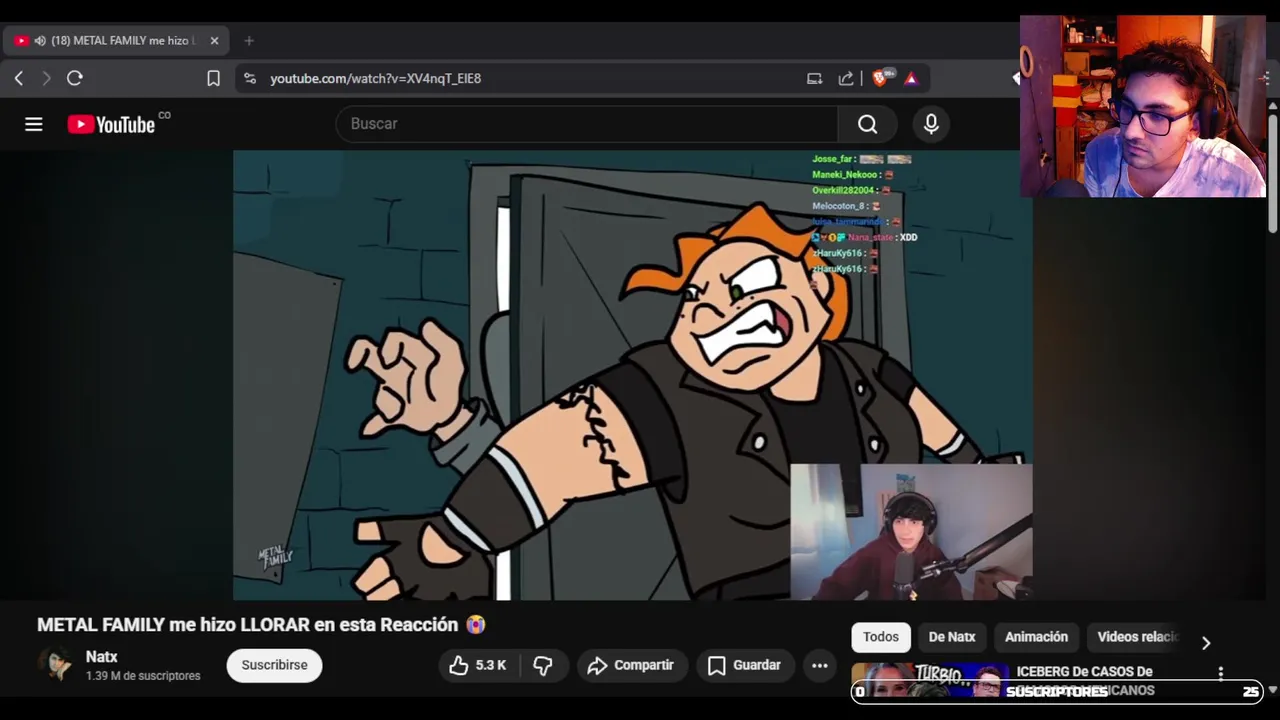The height and width of the screenshot is (720, 1280).
Task: Click the video title text
Action: [x=261, y=625]
